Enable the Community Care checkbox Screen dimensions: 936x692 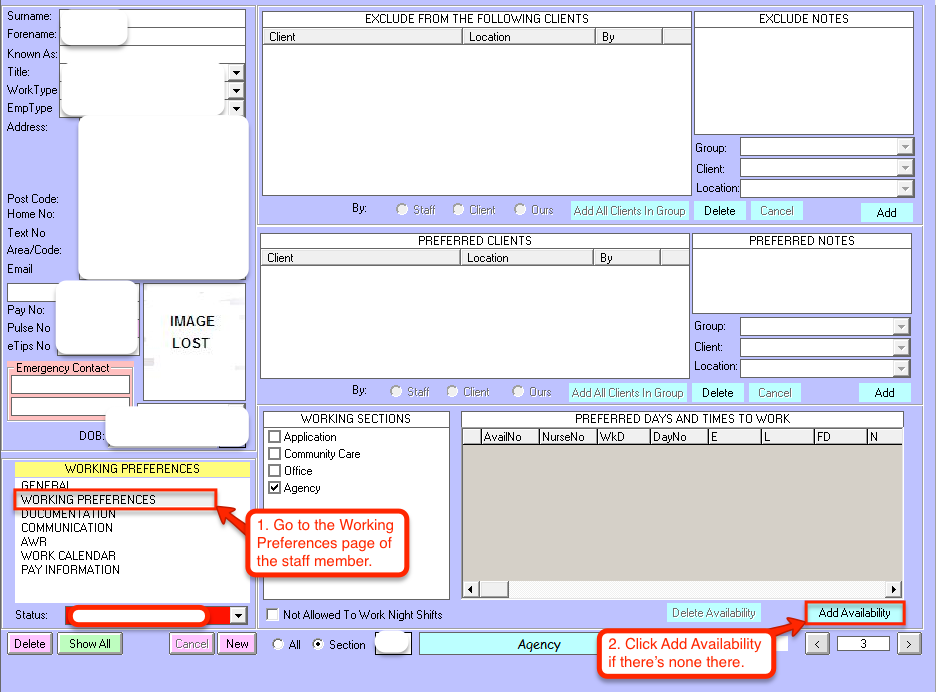coord(275,454)
